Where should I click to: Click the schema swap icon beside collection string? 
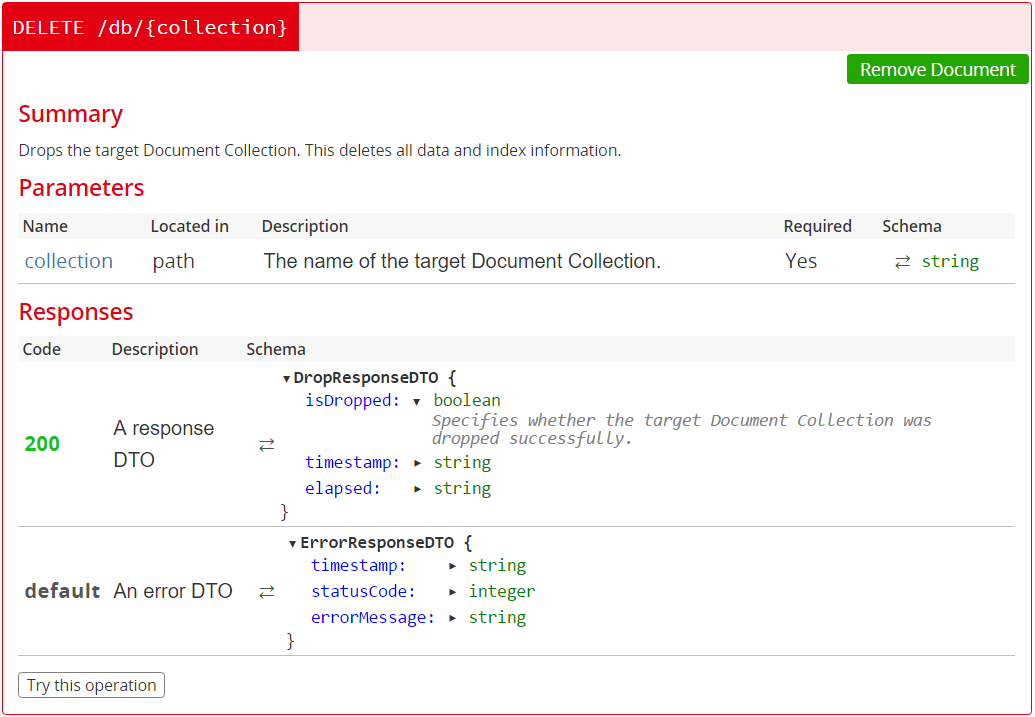902,262
